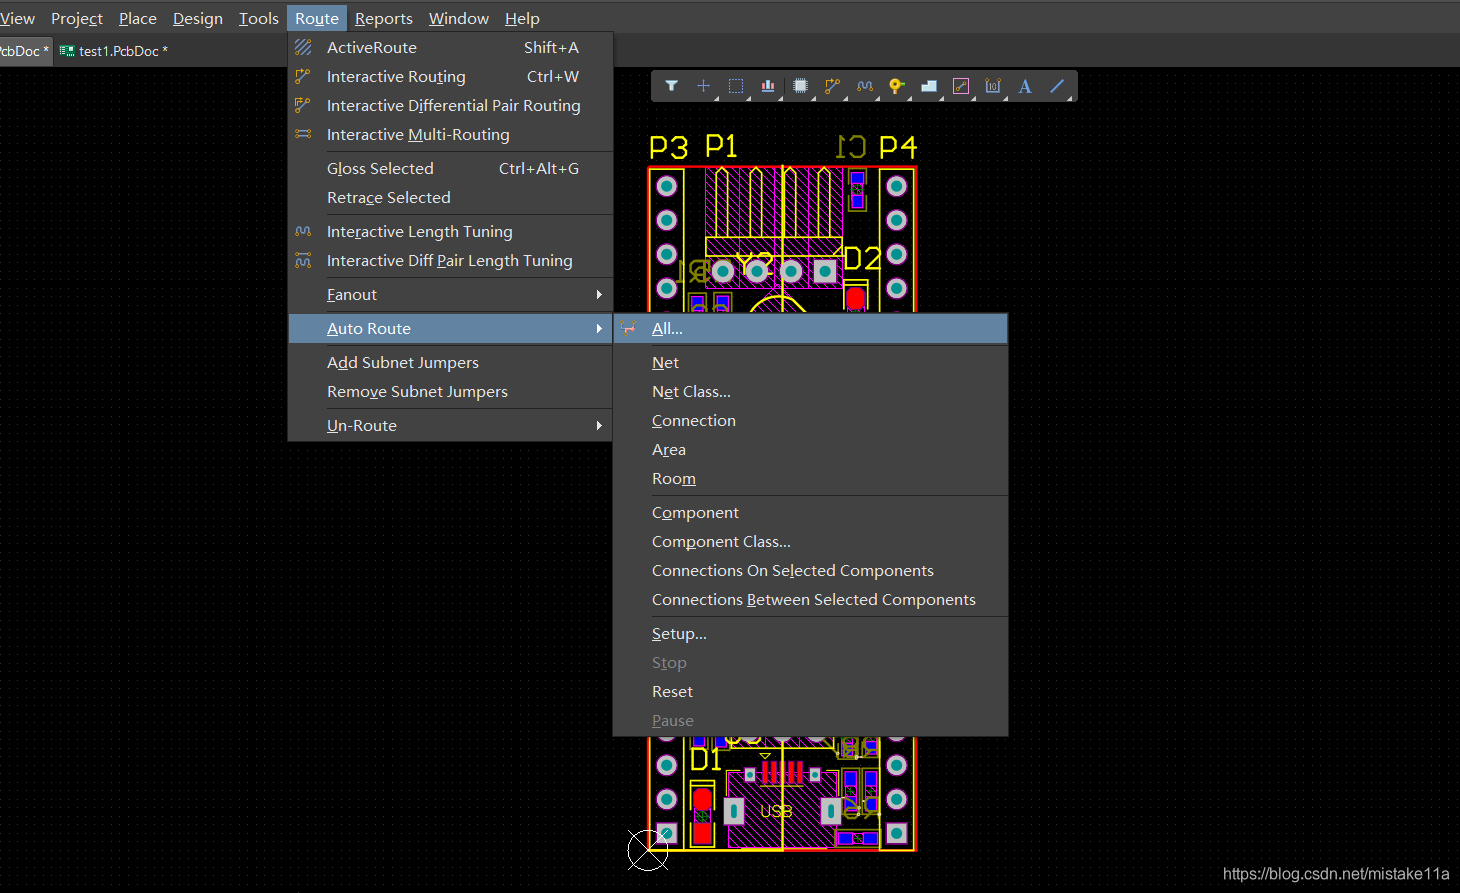
Task: Choose All... in Auto Route submenu
Action: coord(667,329)
